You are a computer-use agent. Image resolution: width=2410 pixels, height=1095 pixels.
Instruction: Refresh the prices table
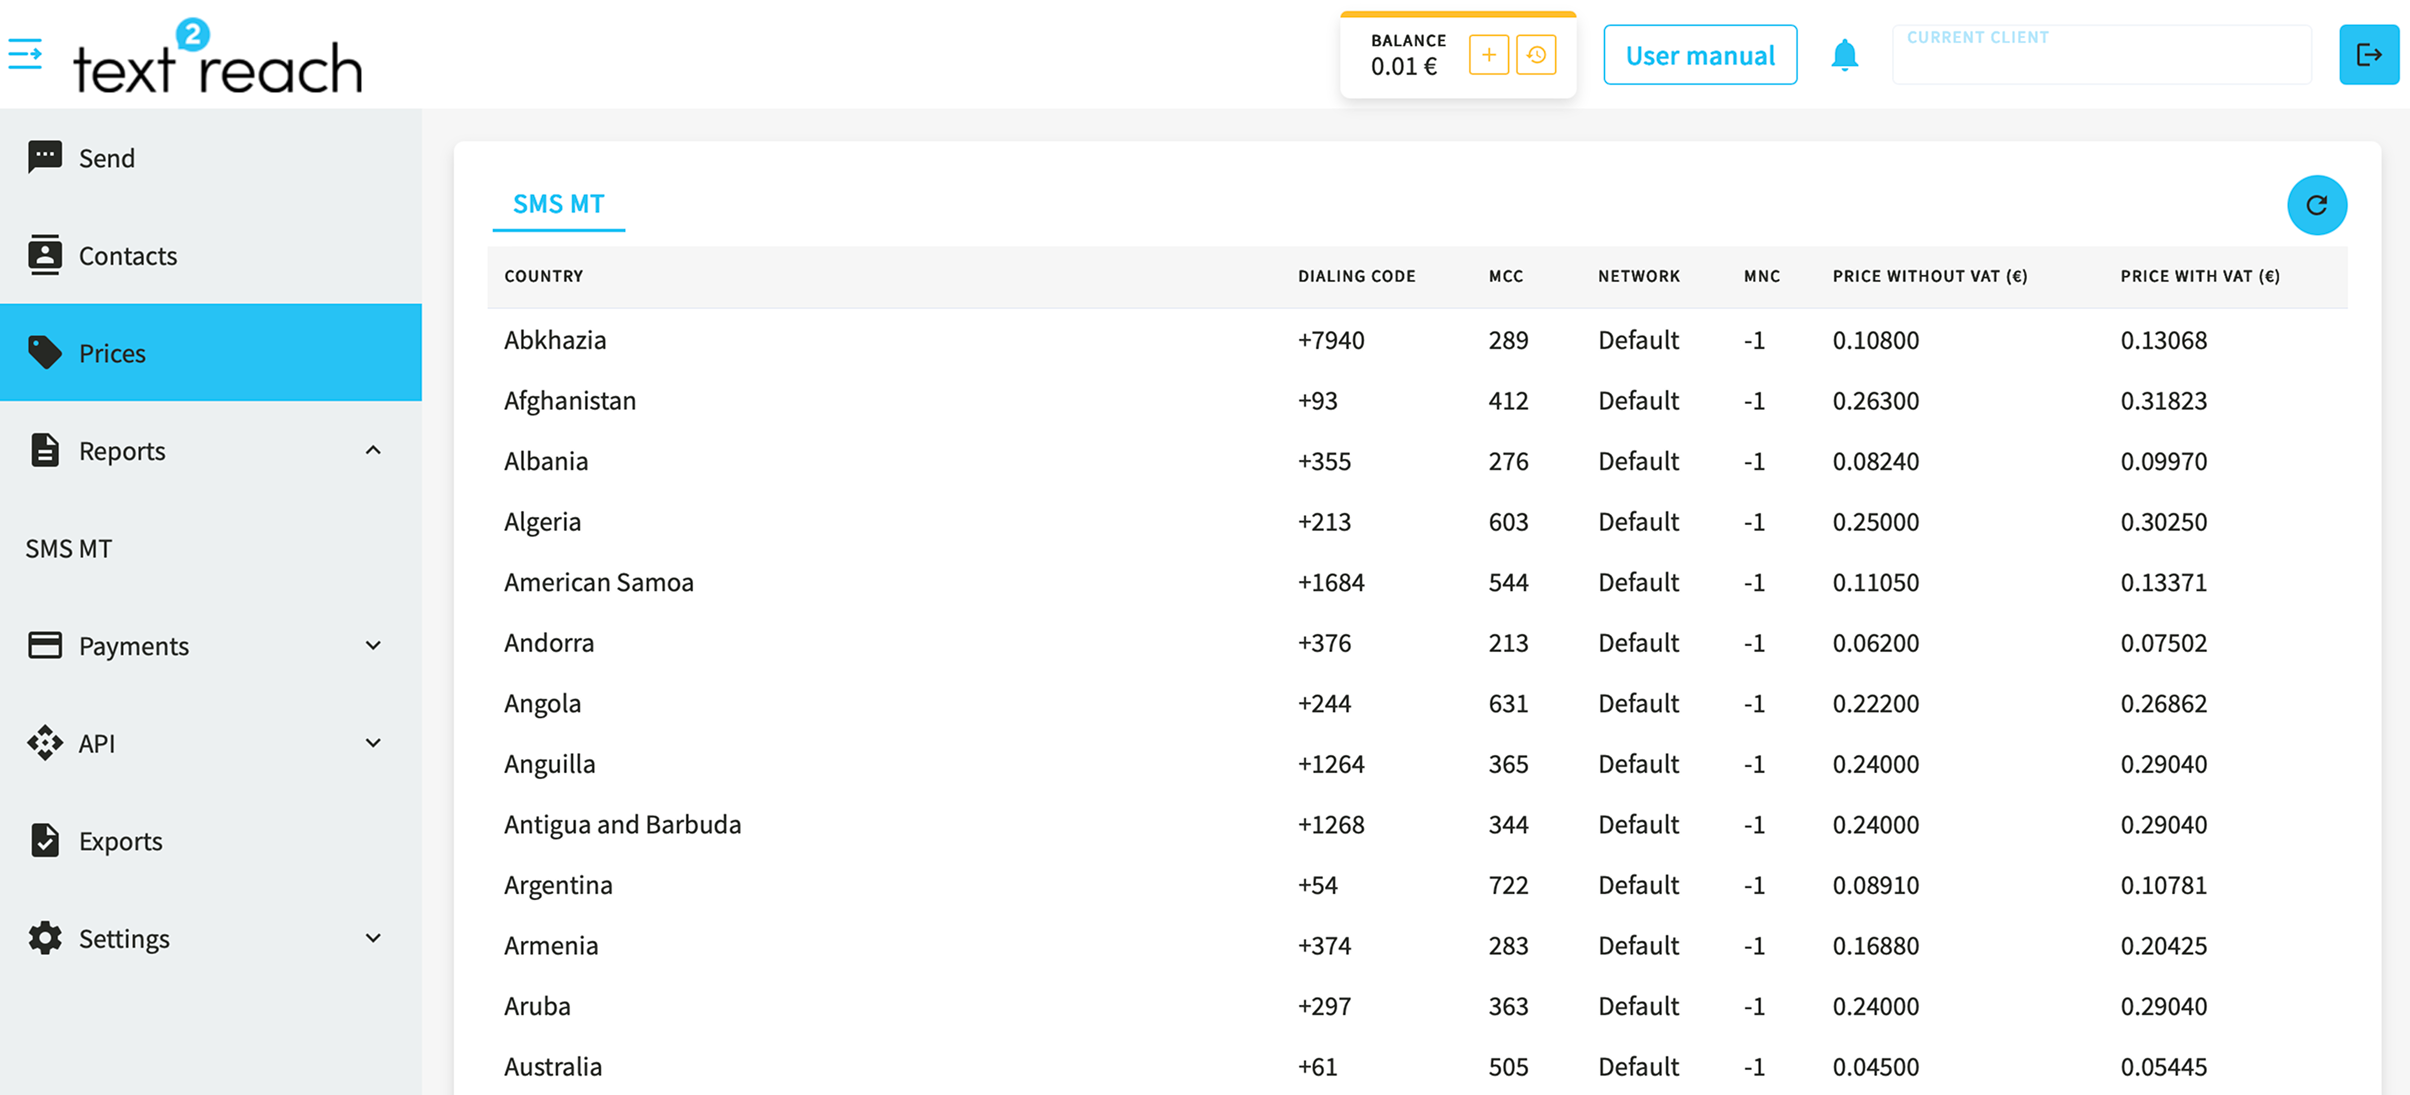2317,205
